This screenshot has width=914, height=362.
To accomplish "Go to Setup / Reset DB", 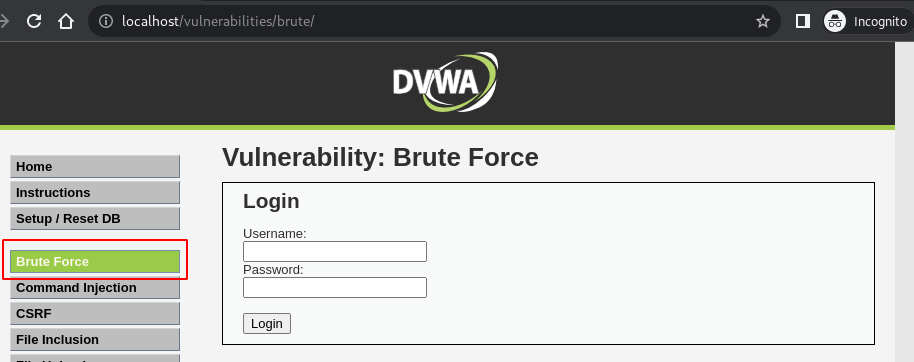I will [95, 219].
